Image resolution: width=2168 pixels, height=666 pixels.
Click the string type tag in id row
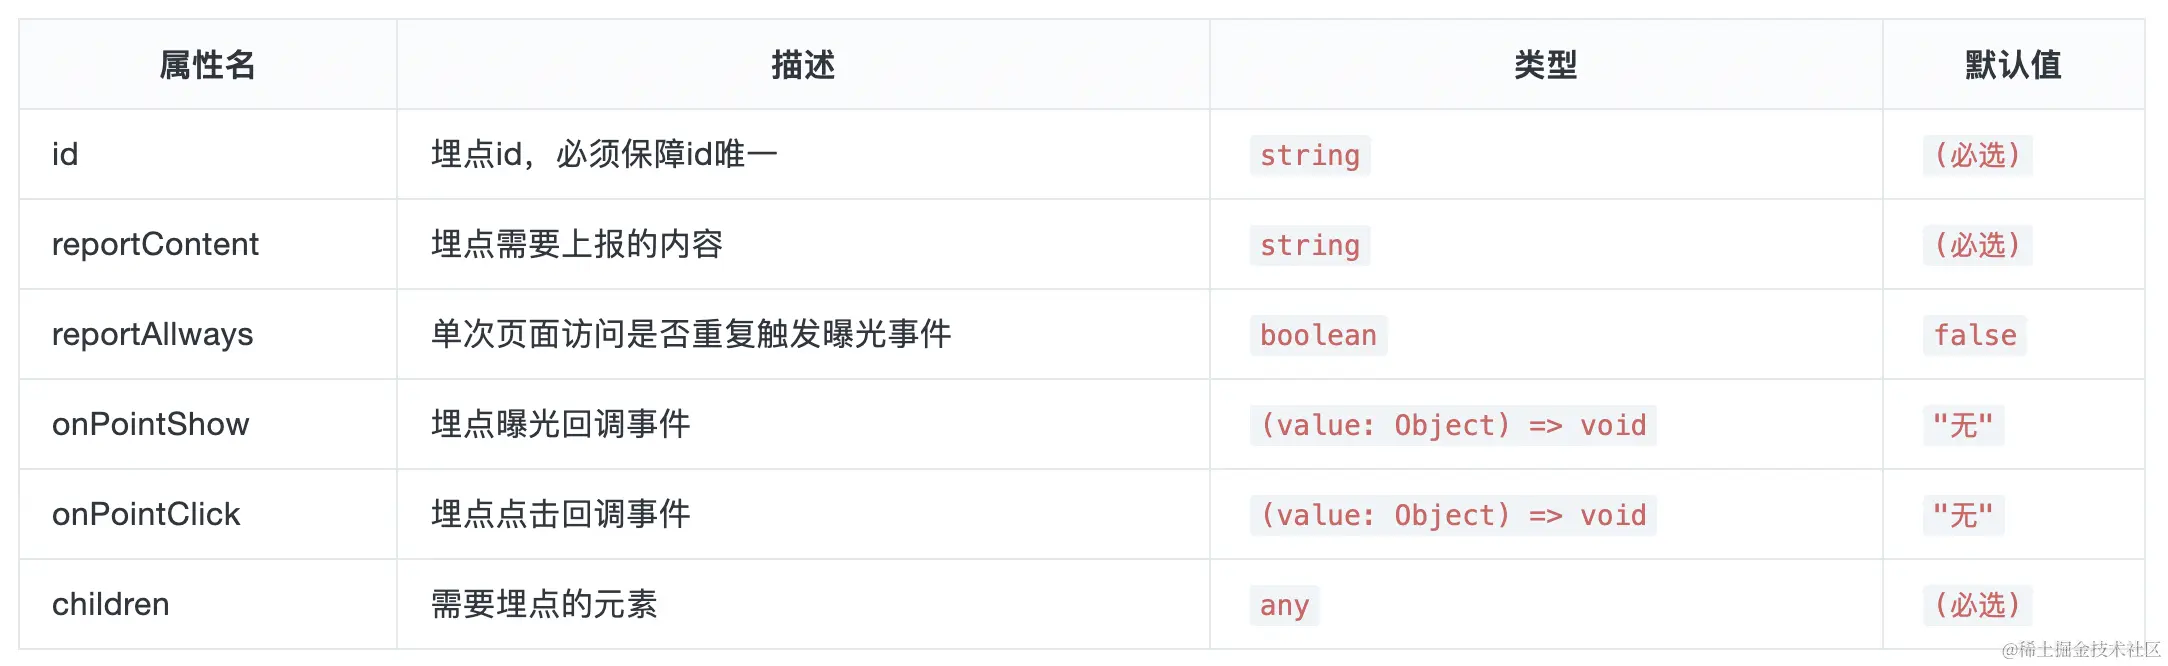(x=1309, y=156)
